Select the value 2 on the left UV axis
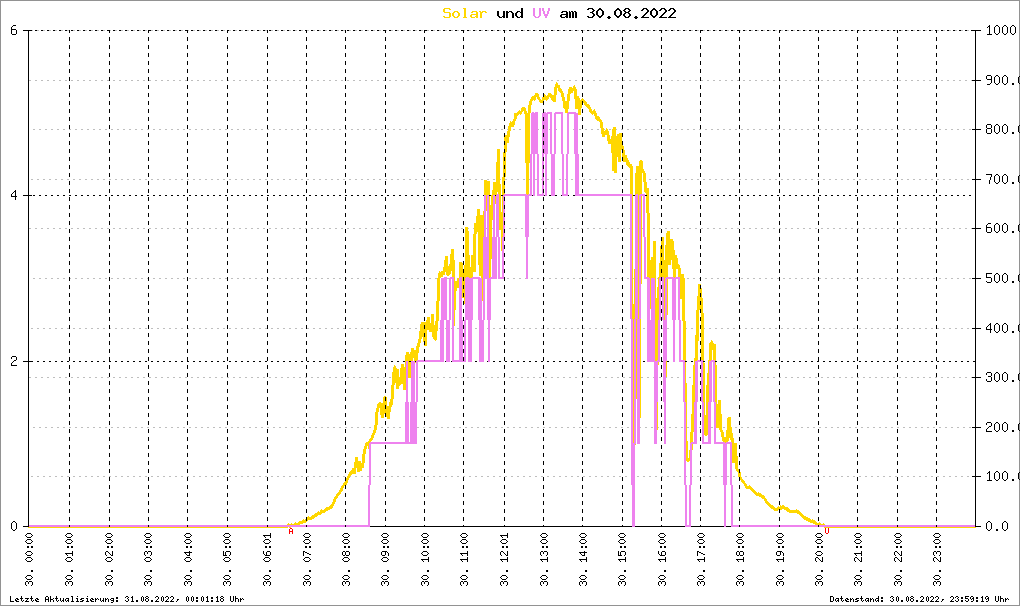1020x606 pixels. [x=13, y=361]
